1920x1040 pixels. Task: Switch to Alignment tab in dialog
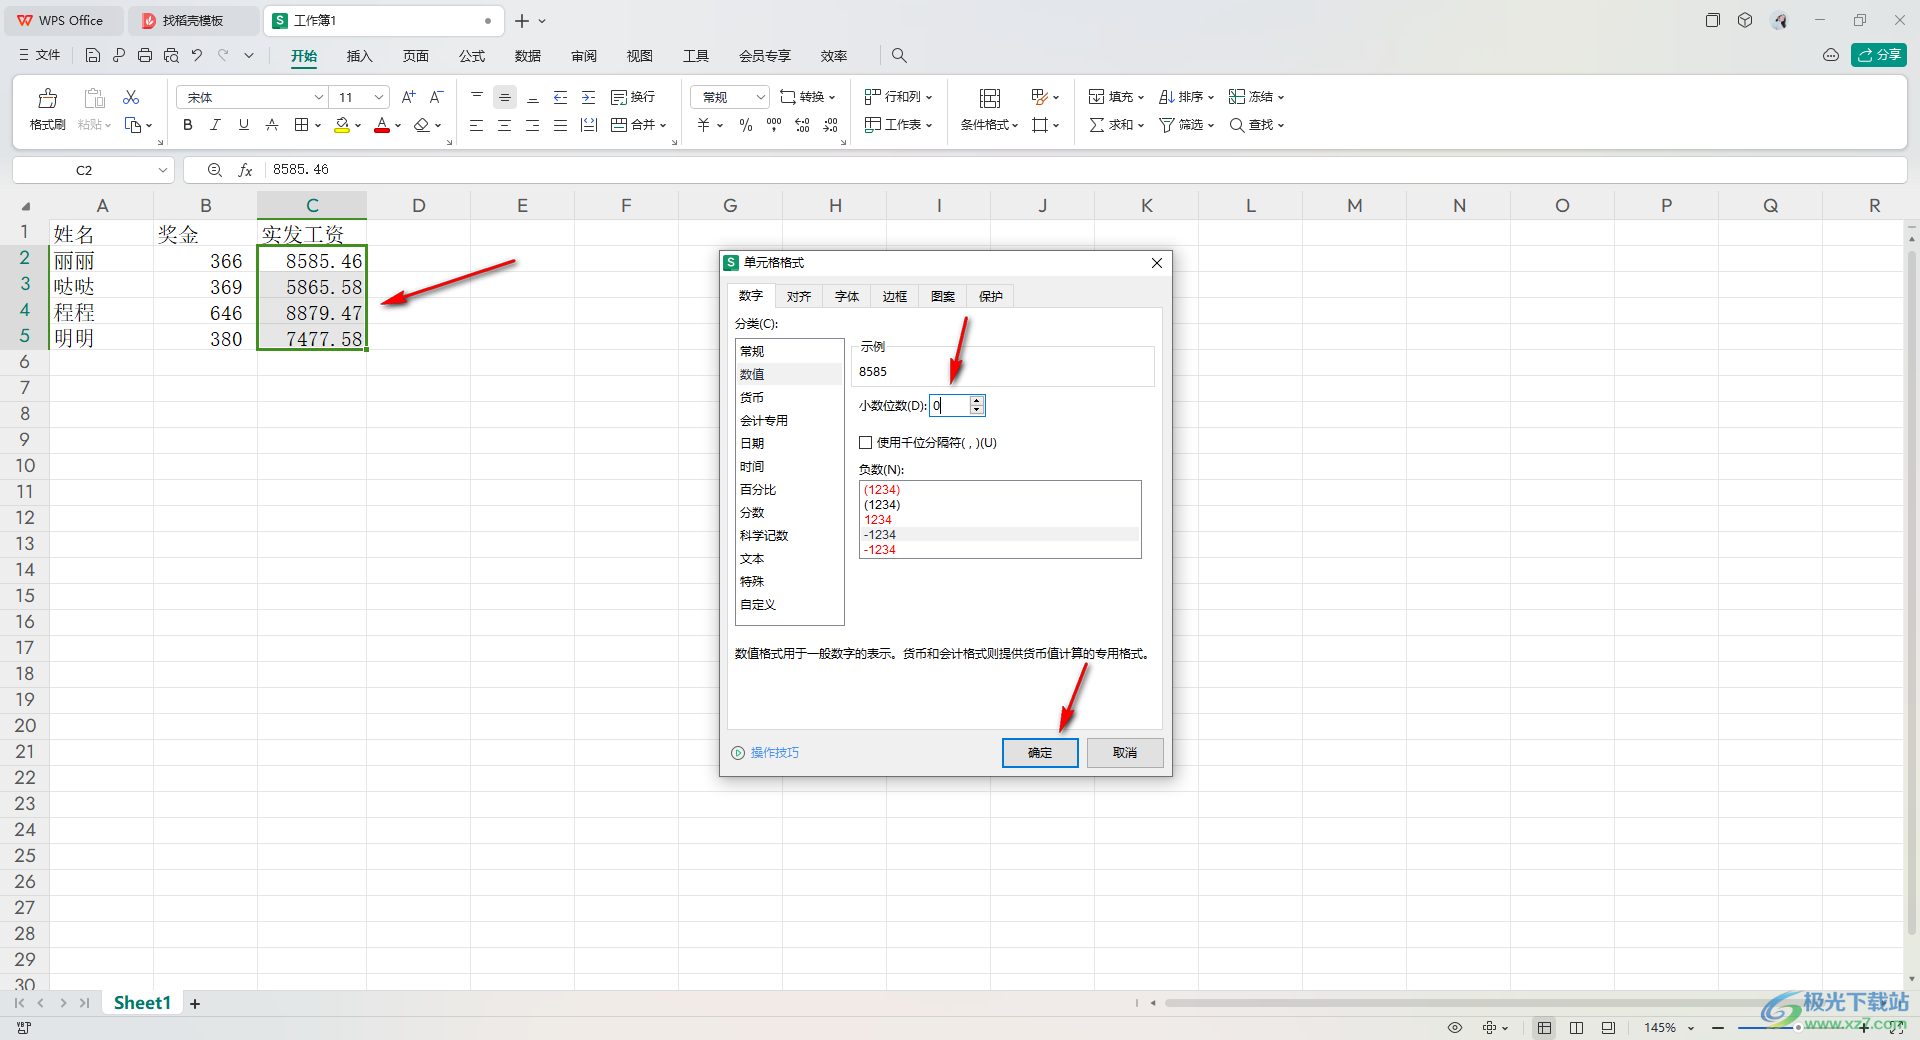[798, 296]
